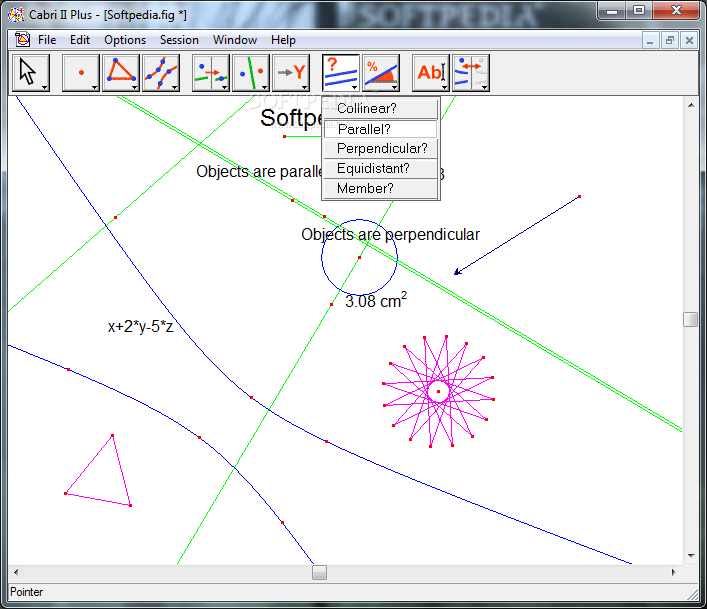Click the Pointer status bar text
This screenshot has width=707, height=609.
point(27,592)
